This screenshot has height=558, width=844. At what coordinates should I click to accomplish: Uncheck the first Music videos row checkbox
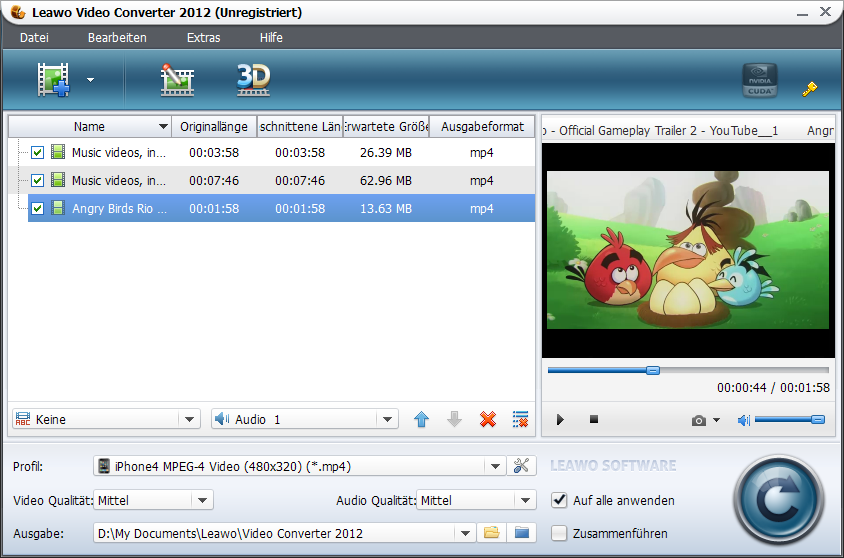tap(37, 153)
